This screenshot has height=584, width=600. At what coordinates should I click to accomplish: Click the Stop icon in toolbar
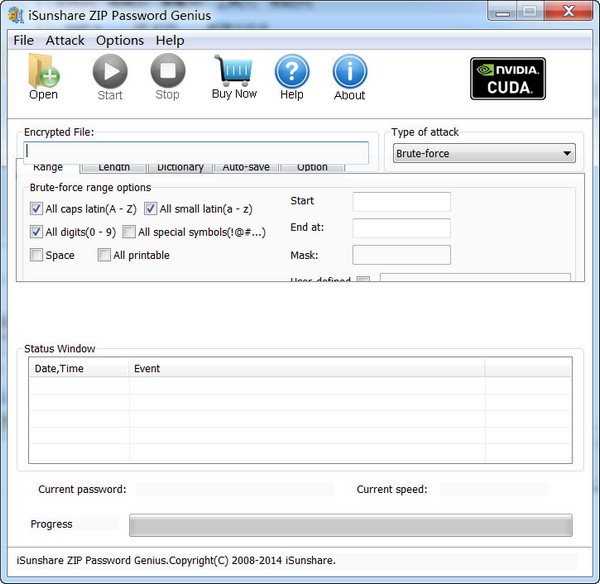pos(167,72)
